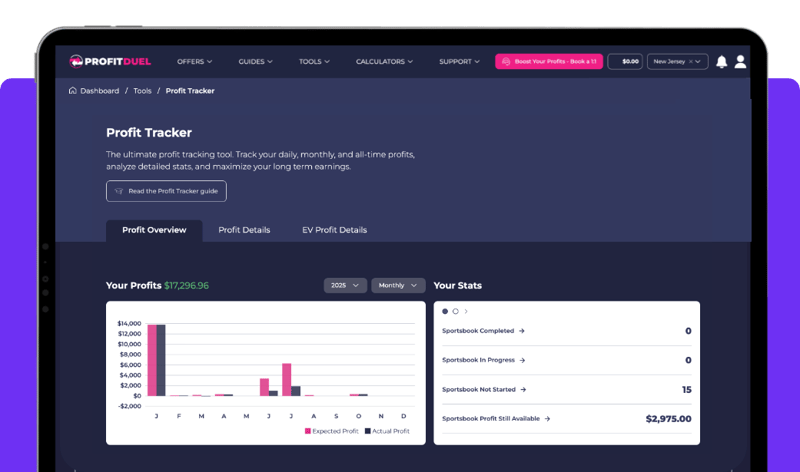Click the arrow next to Sportsbook In Progress
This screenshot has width=800, height=472.
522,360
